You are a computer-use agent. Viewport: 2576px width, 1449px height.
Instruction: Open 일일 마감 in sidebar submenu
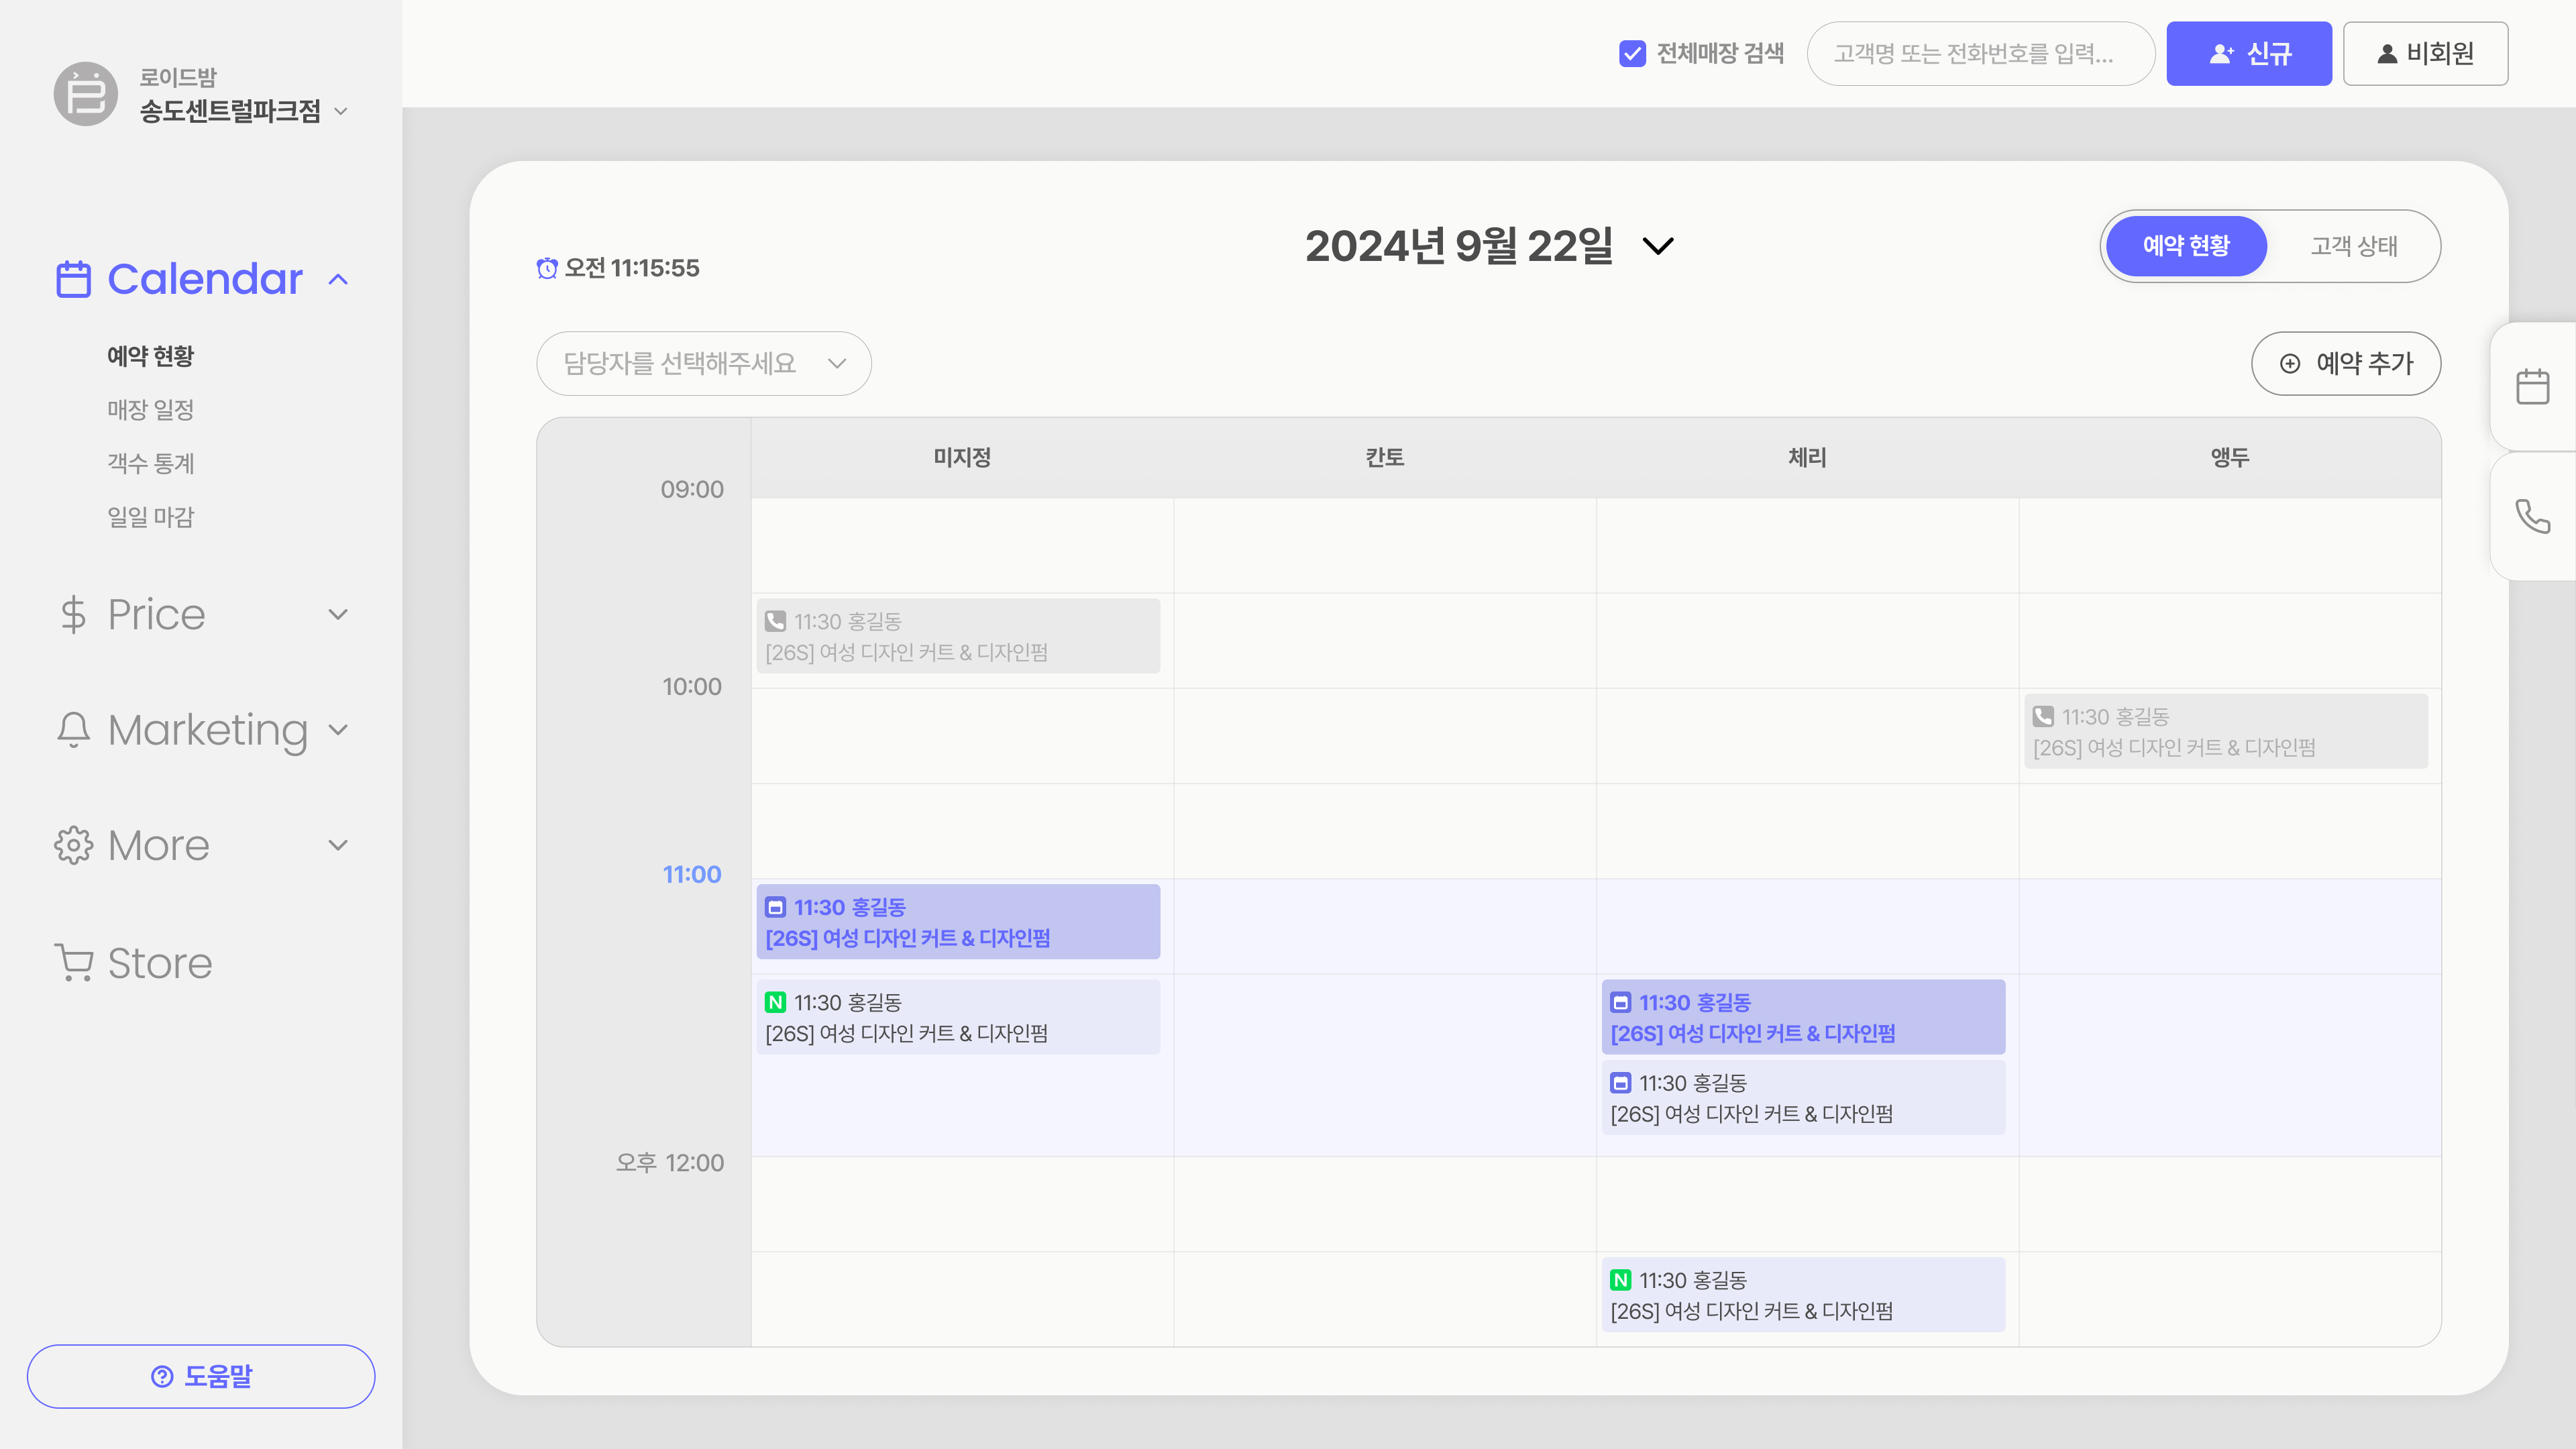[150, 517]
